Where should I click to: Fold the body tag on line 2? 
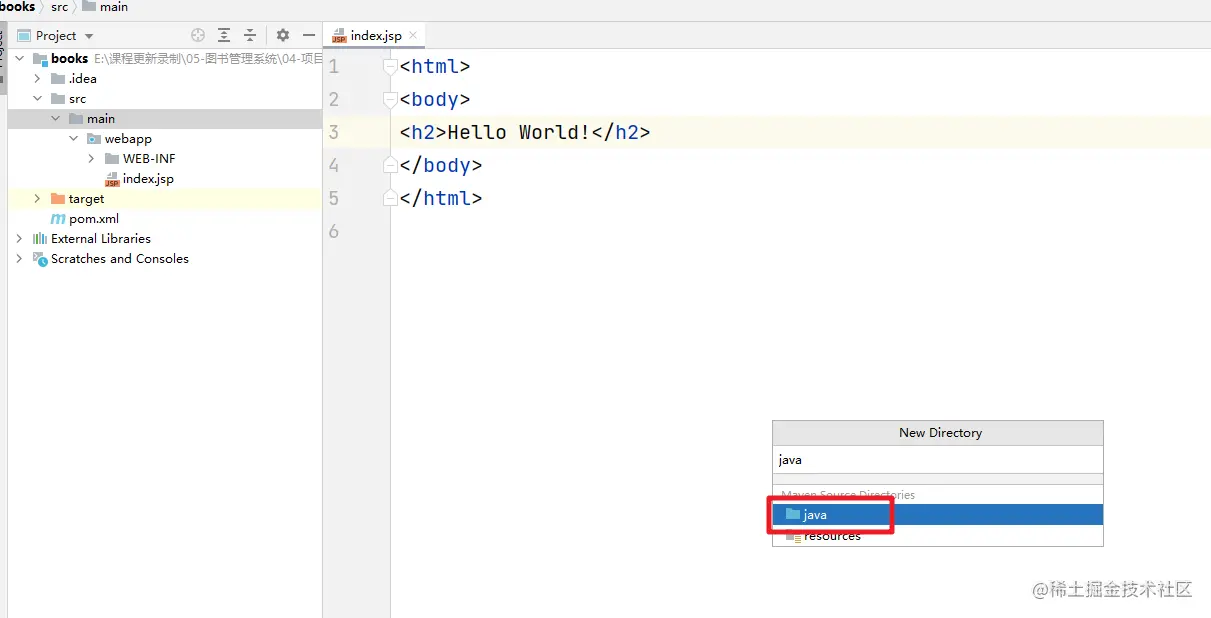coord(391,100)
